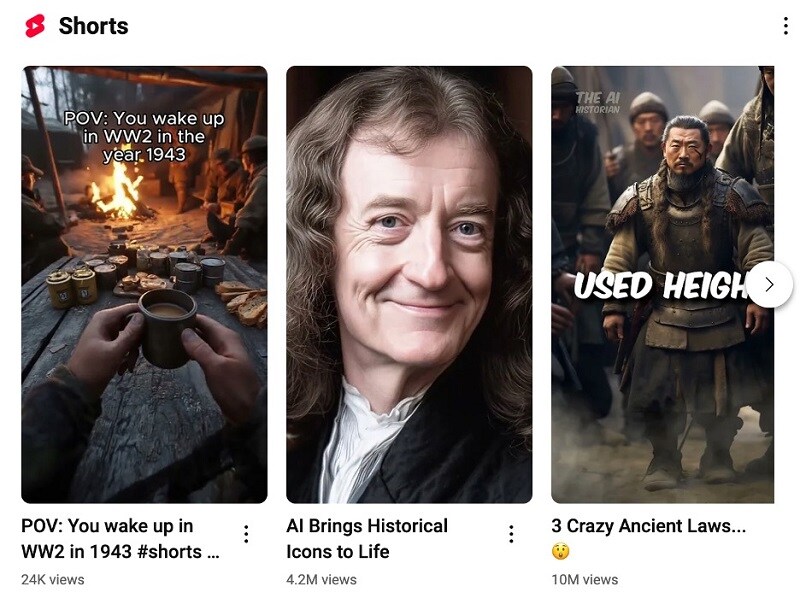Click the 'year 1943' overlay caption on first thumbnail
800x598 pixels.
[x=144, y=155]
